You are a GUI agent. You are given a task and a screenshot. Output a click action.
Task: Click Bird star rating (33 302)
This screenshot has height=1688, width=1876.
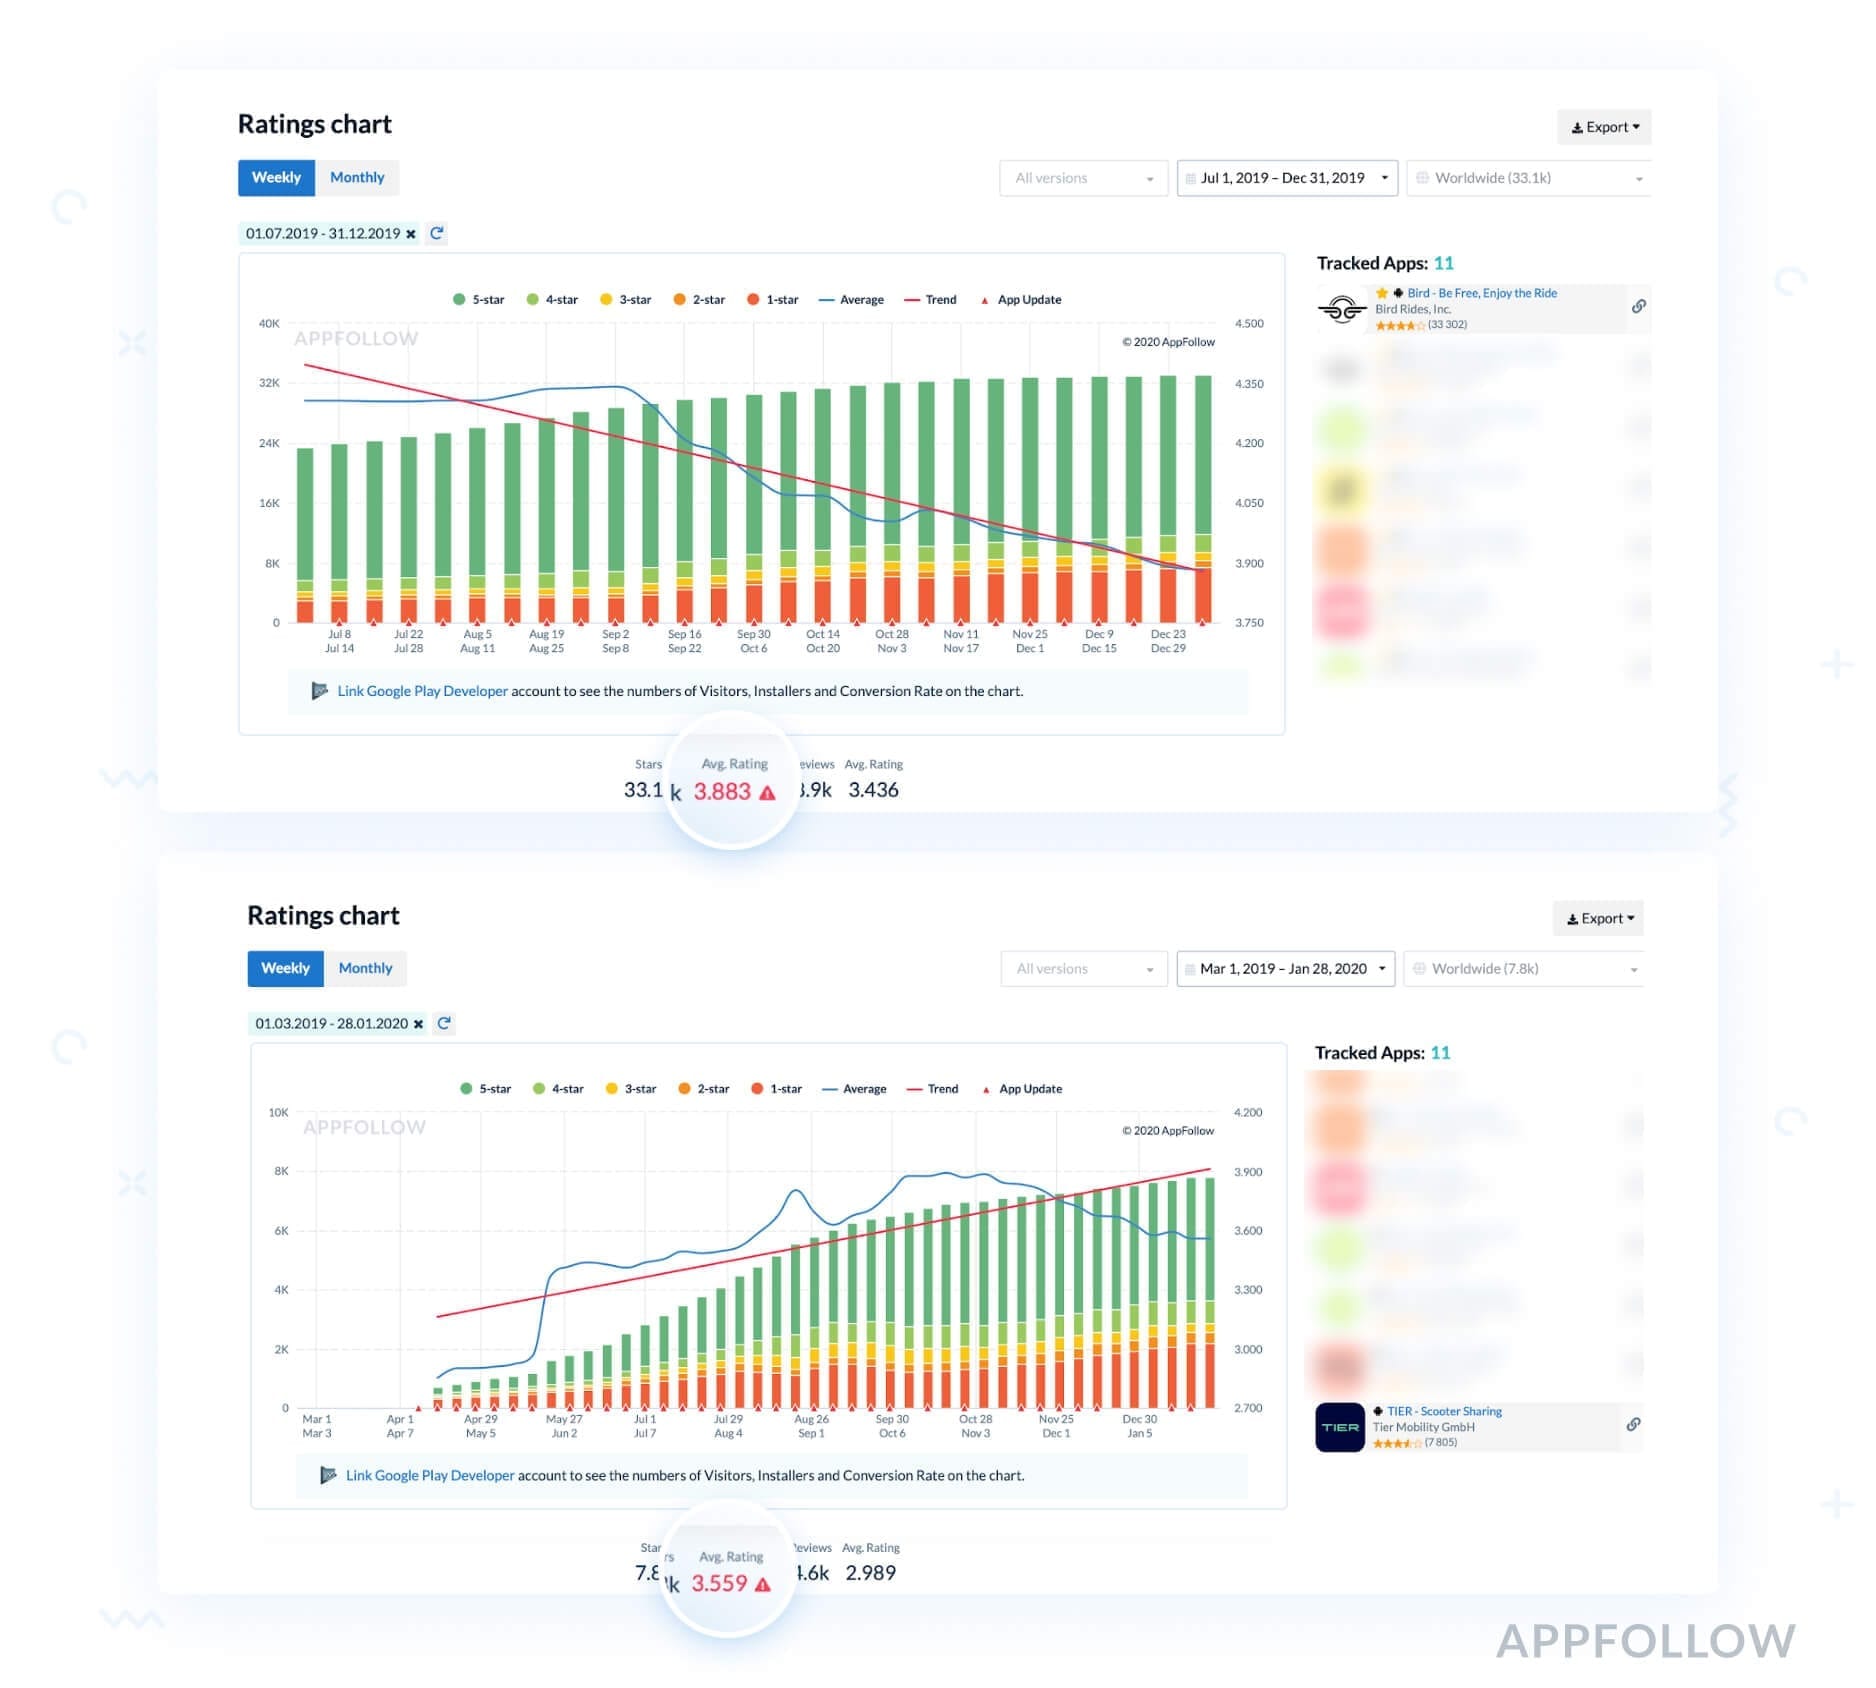1421,325
